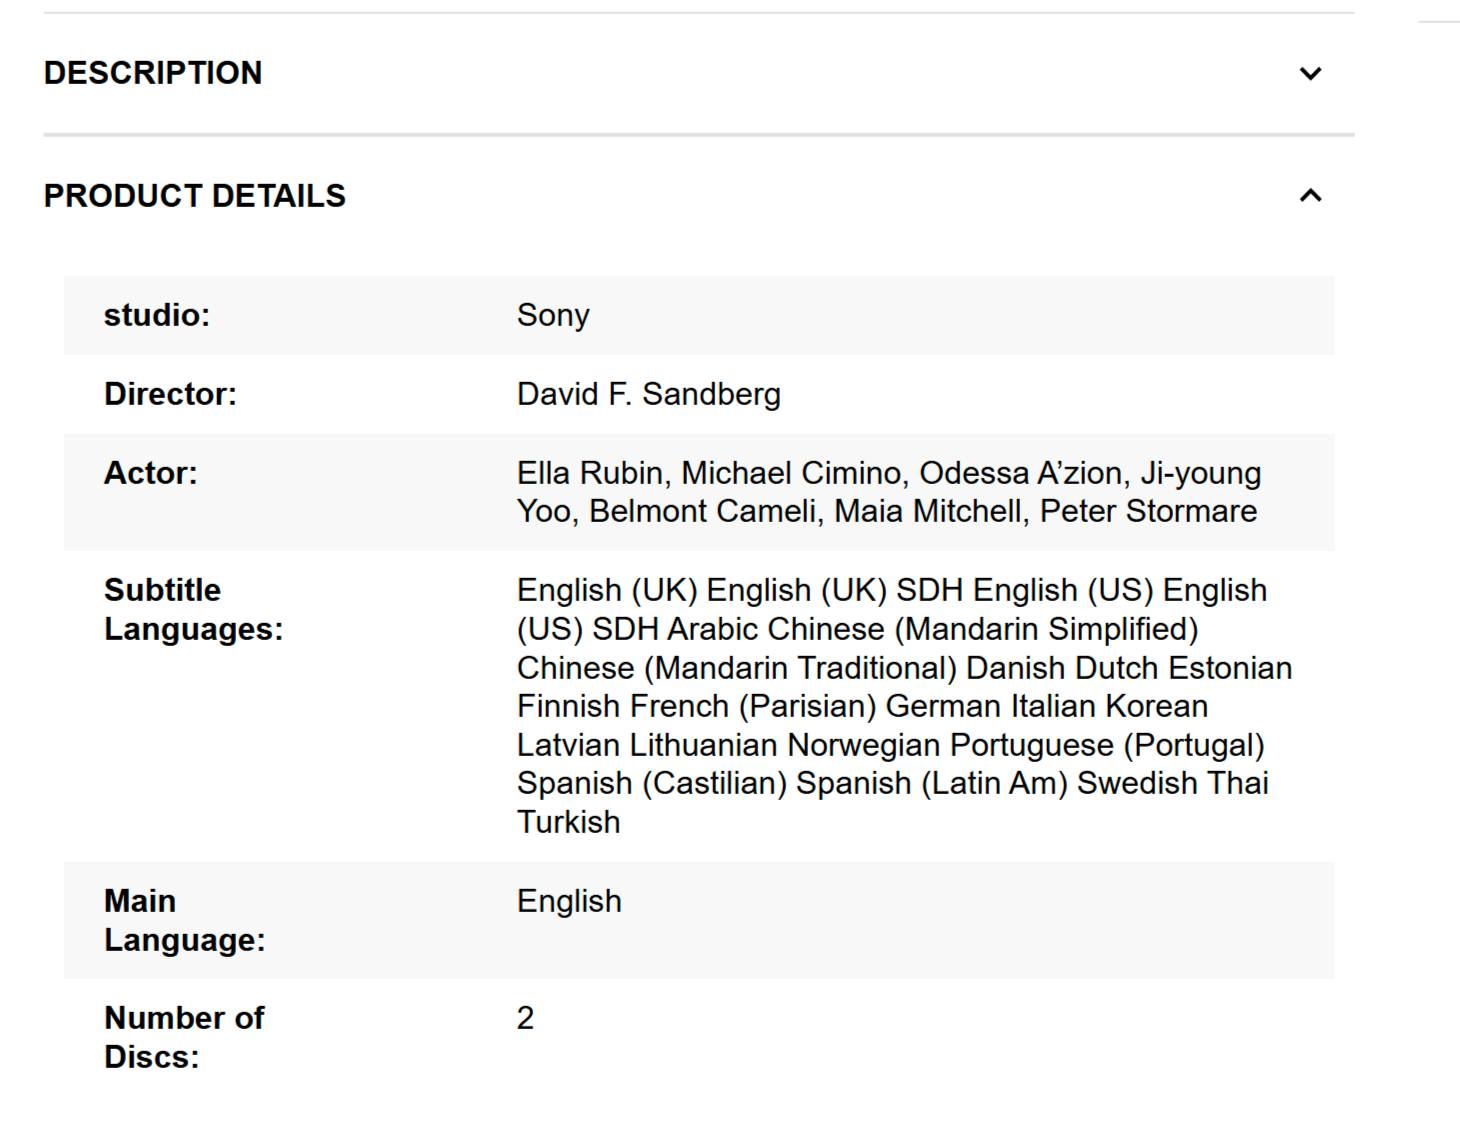Click the "Main Language:" row label
Image resolution: width=1460 pixels, height=1124 pixels.
point(184,920)
